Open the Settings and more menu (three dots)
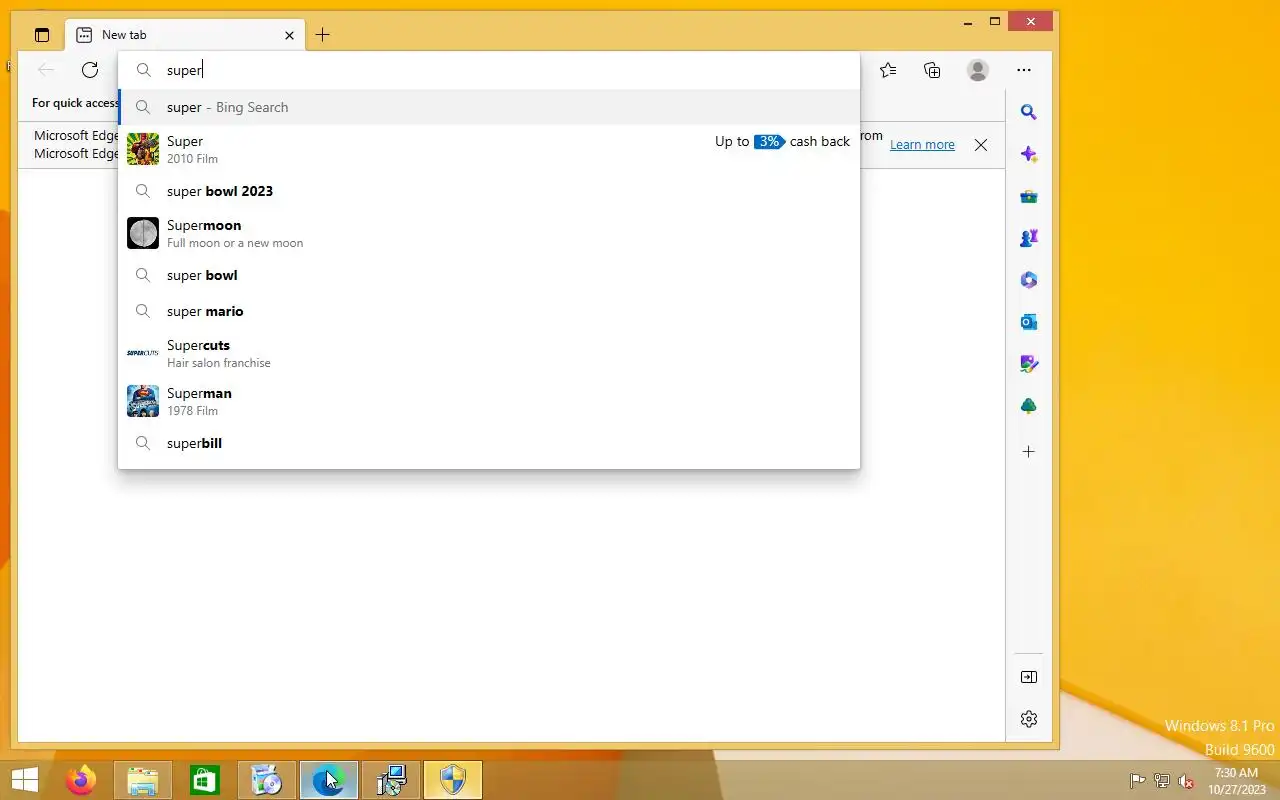Image resolution: width=1280 pixels, height=800 pixels. point(1024,70)
